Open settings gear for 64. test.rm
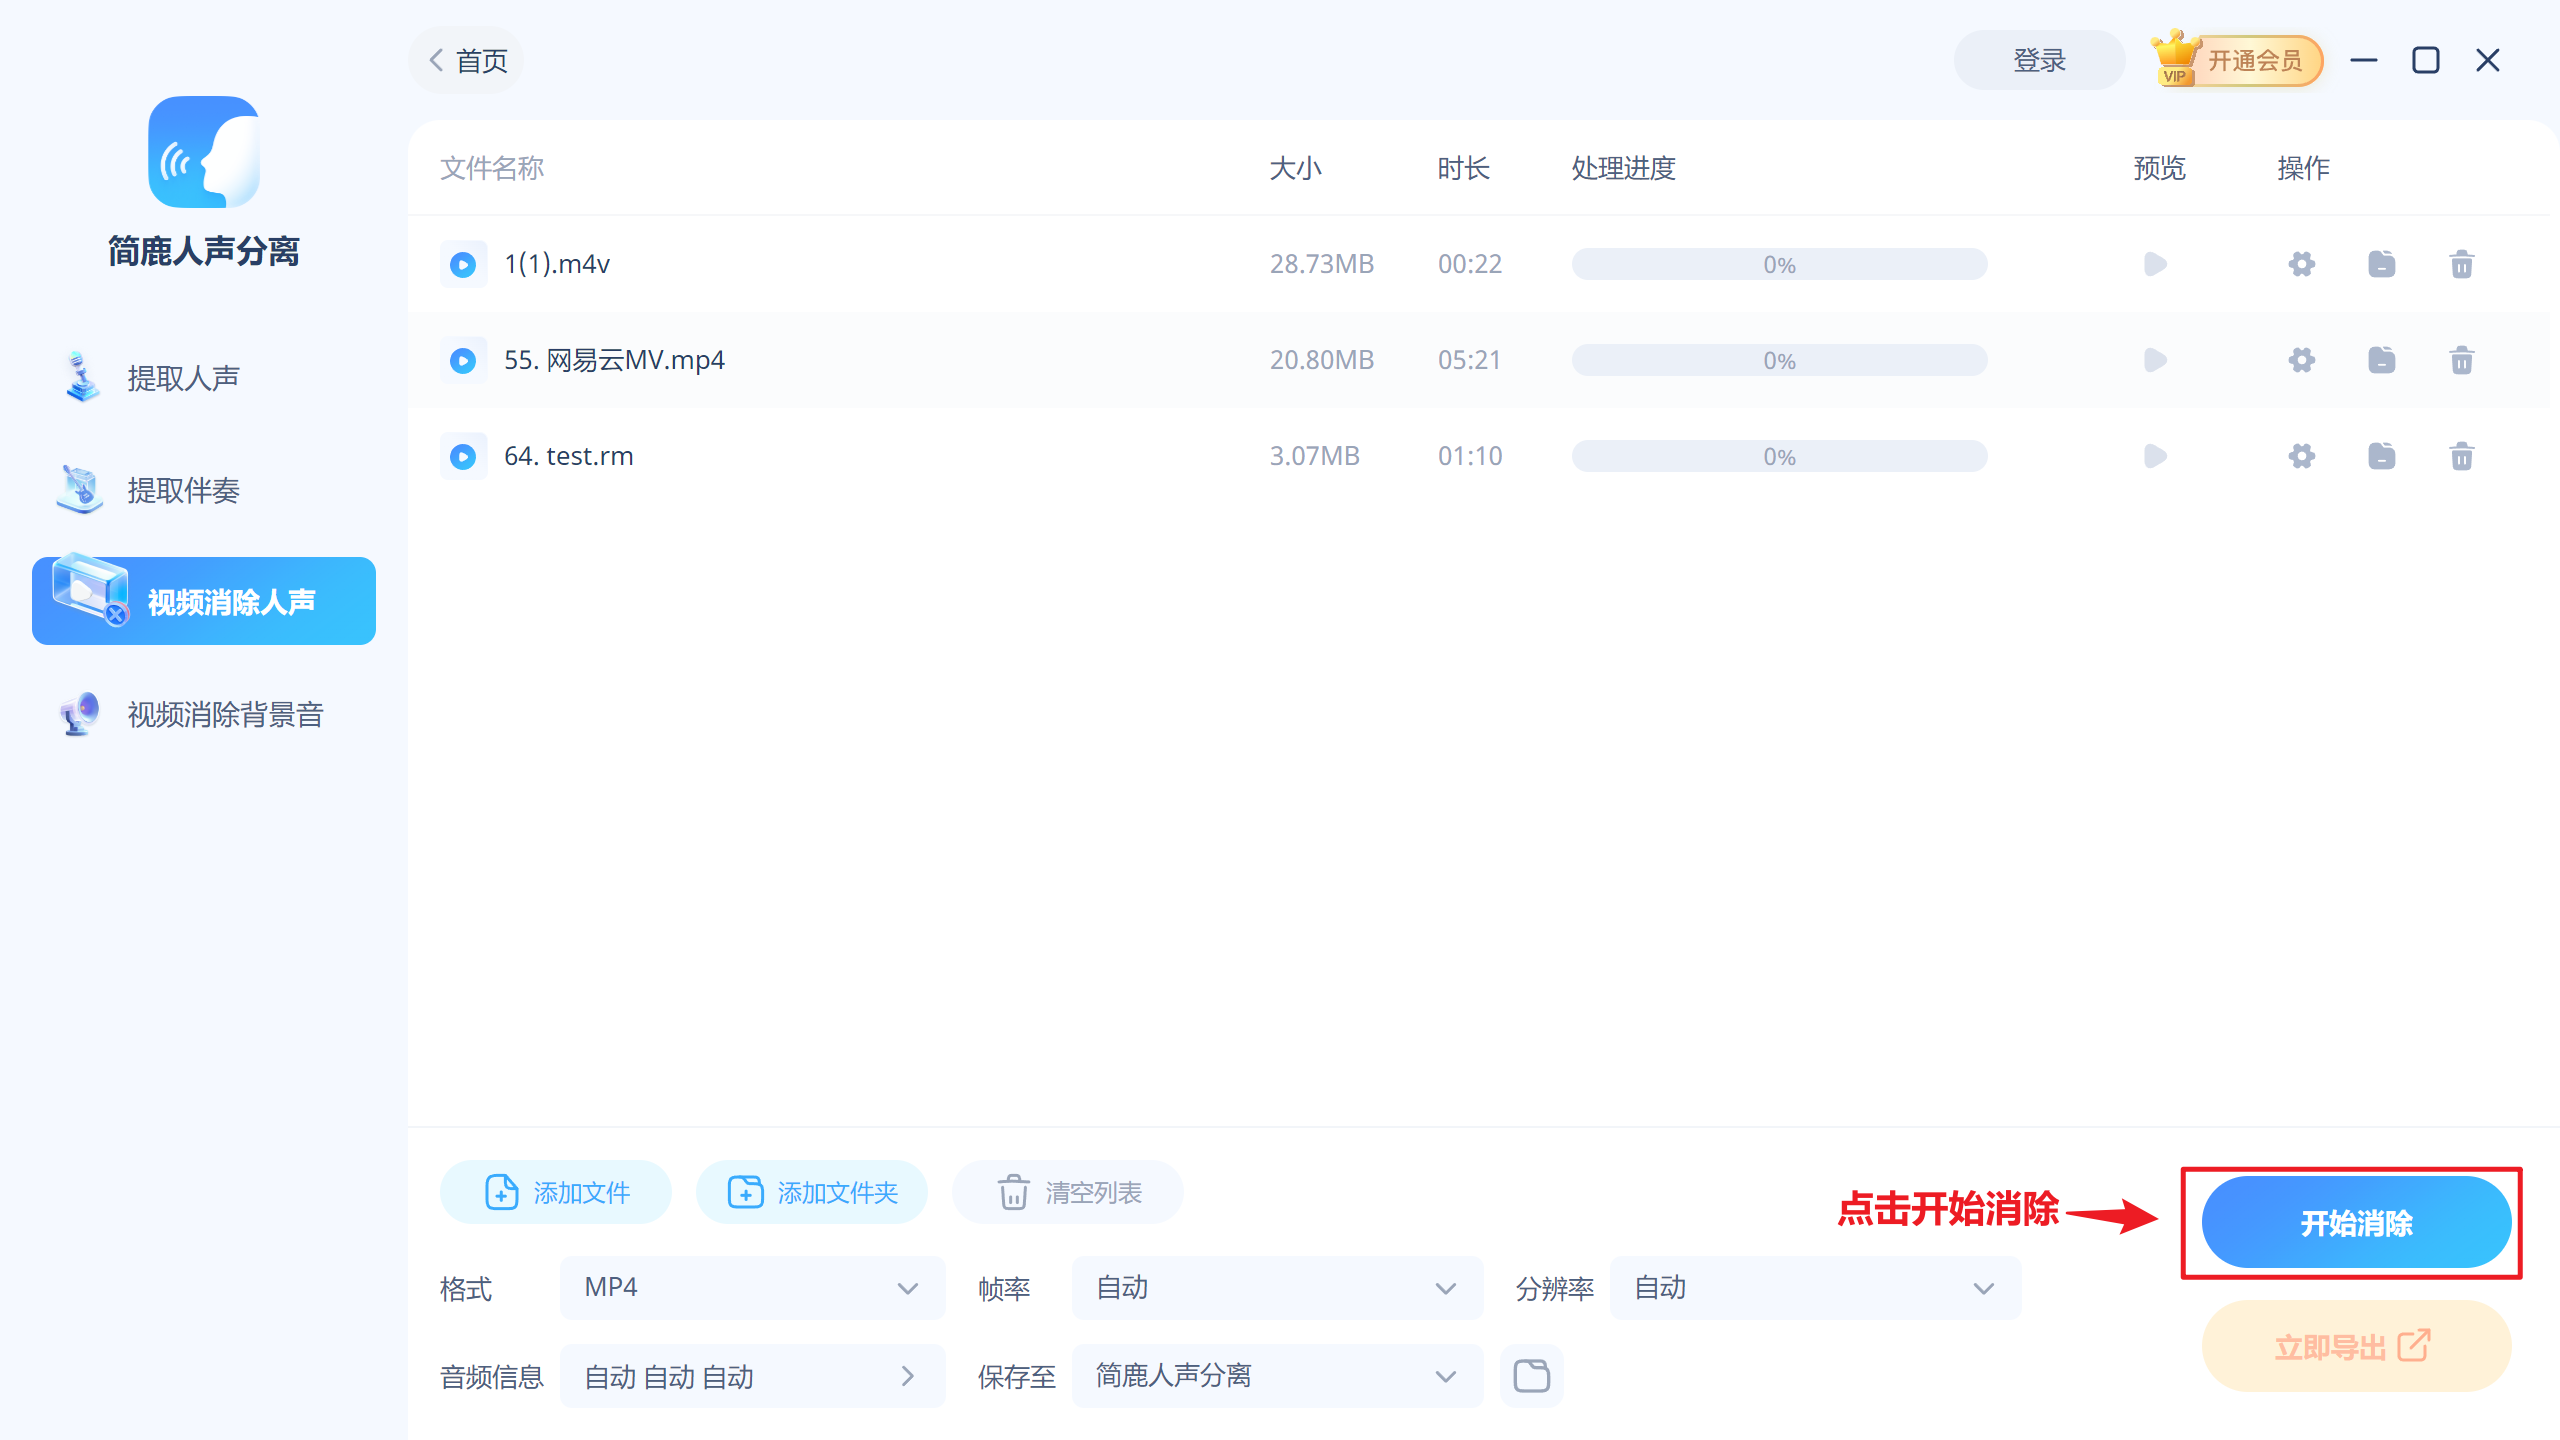The image size is (2560, 1440). point(2302,456)
